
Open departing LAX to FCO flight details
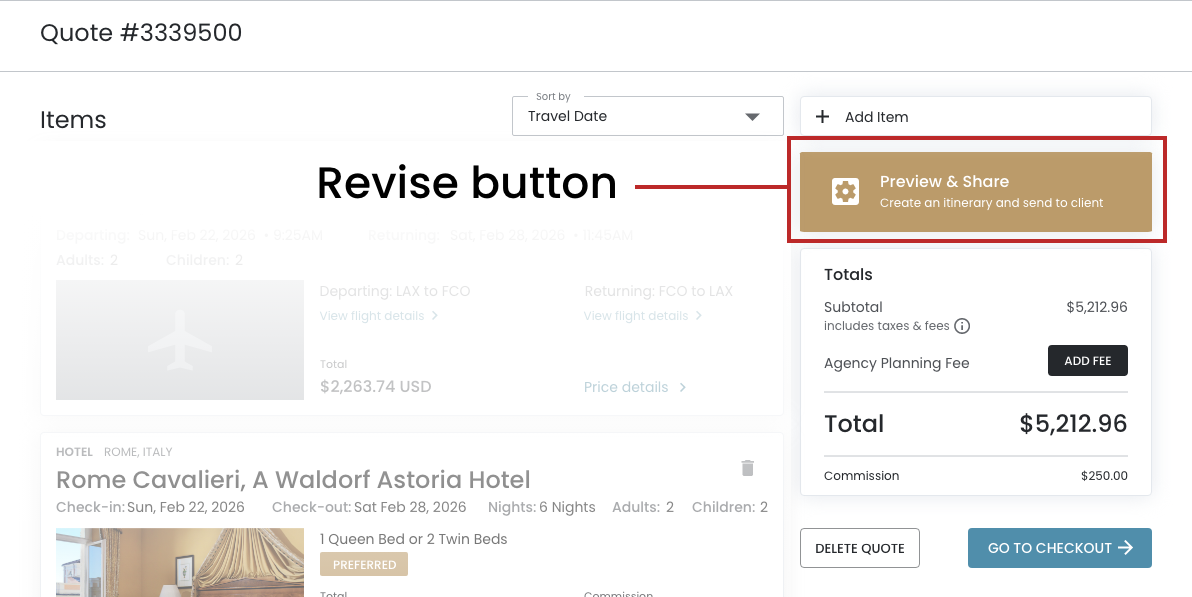coord(371,316)
